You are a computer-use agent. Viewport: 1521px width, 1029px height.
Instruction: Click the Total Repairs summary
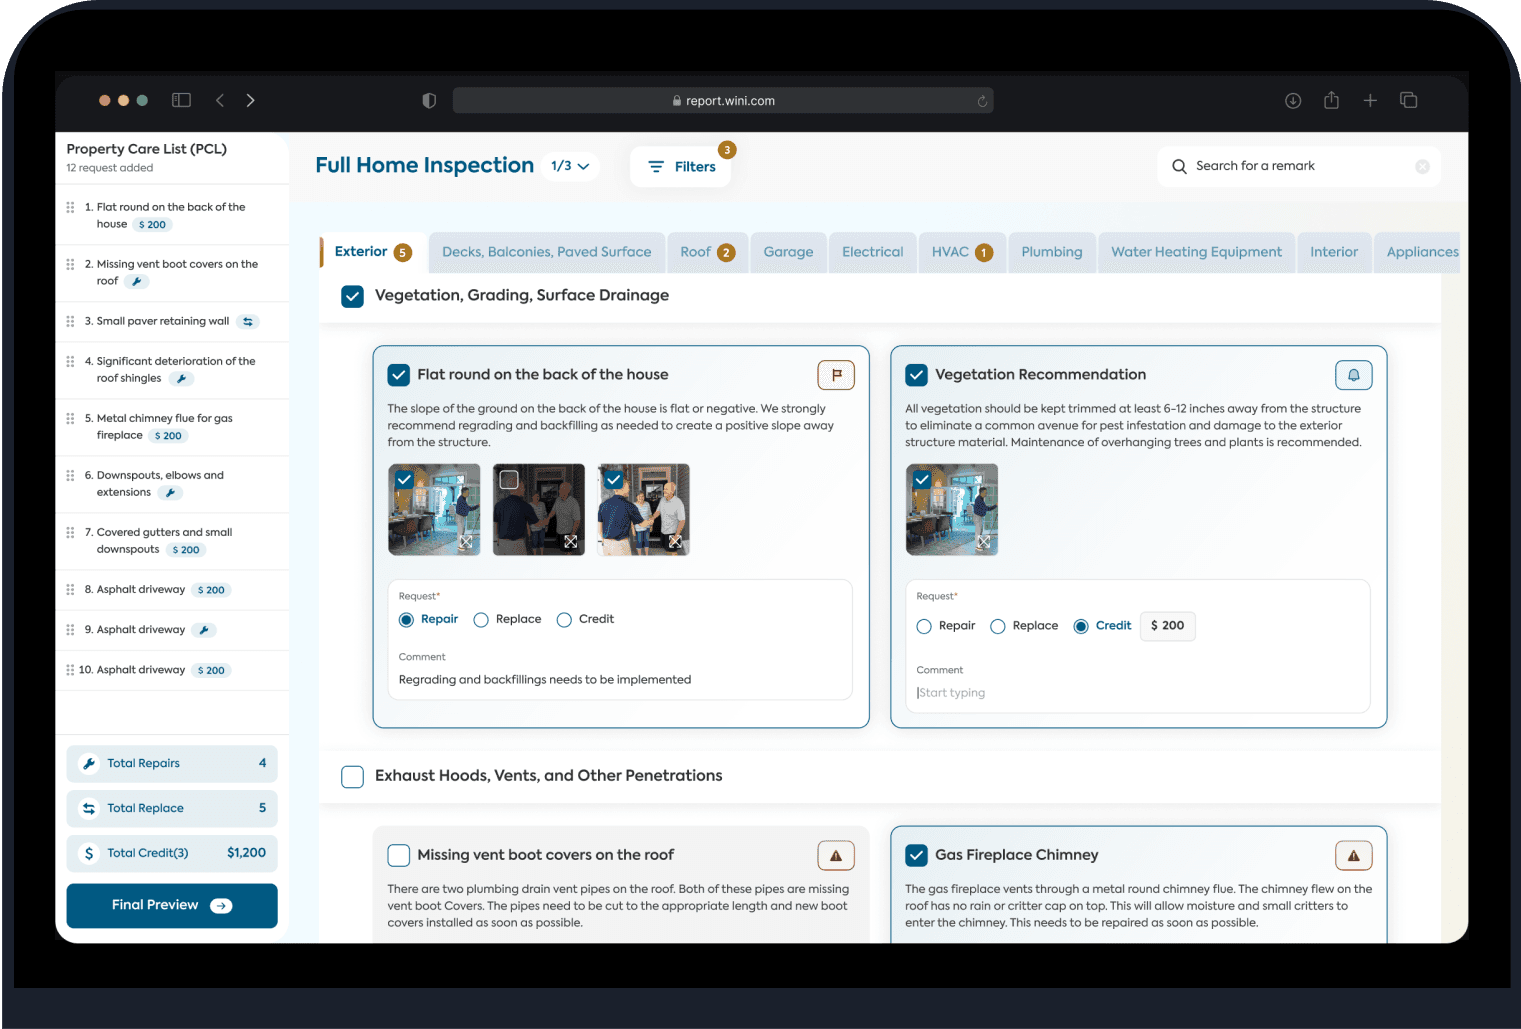172,764
